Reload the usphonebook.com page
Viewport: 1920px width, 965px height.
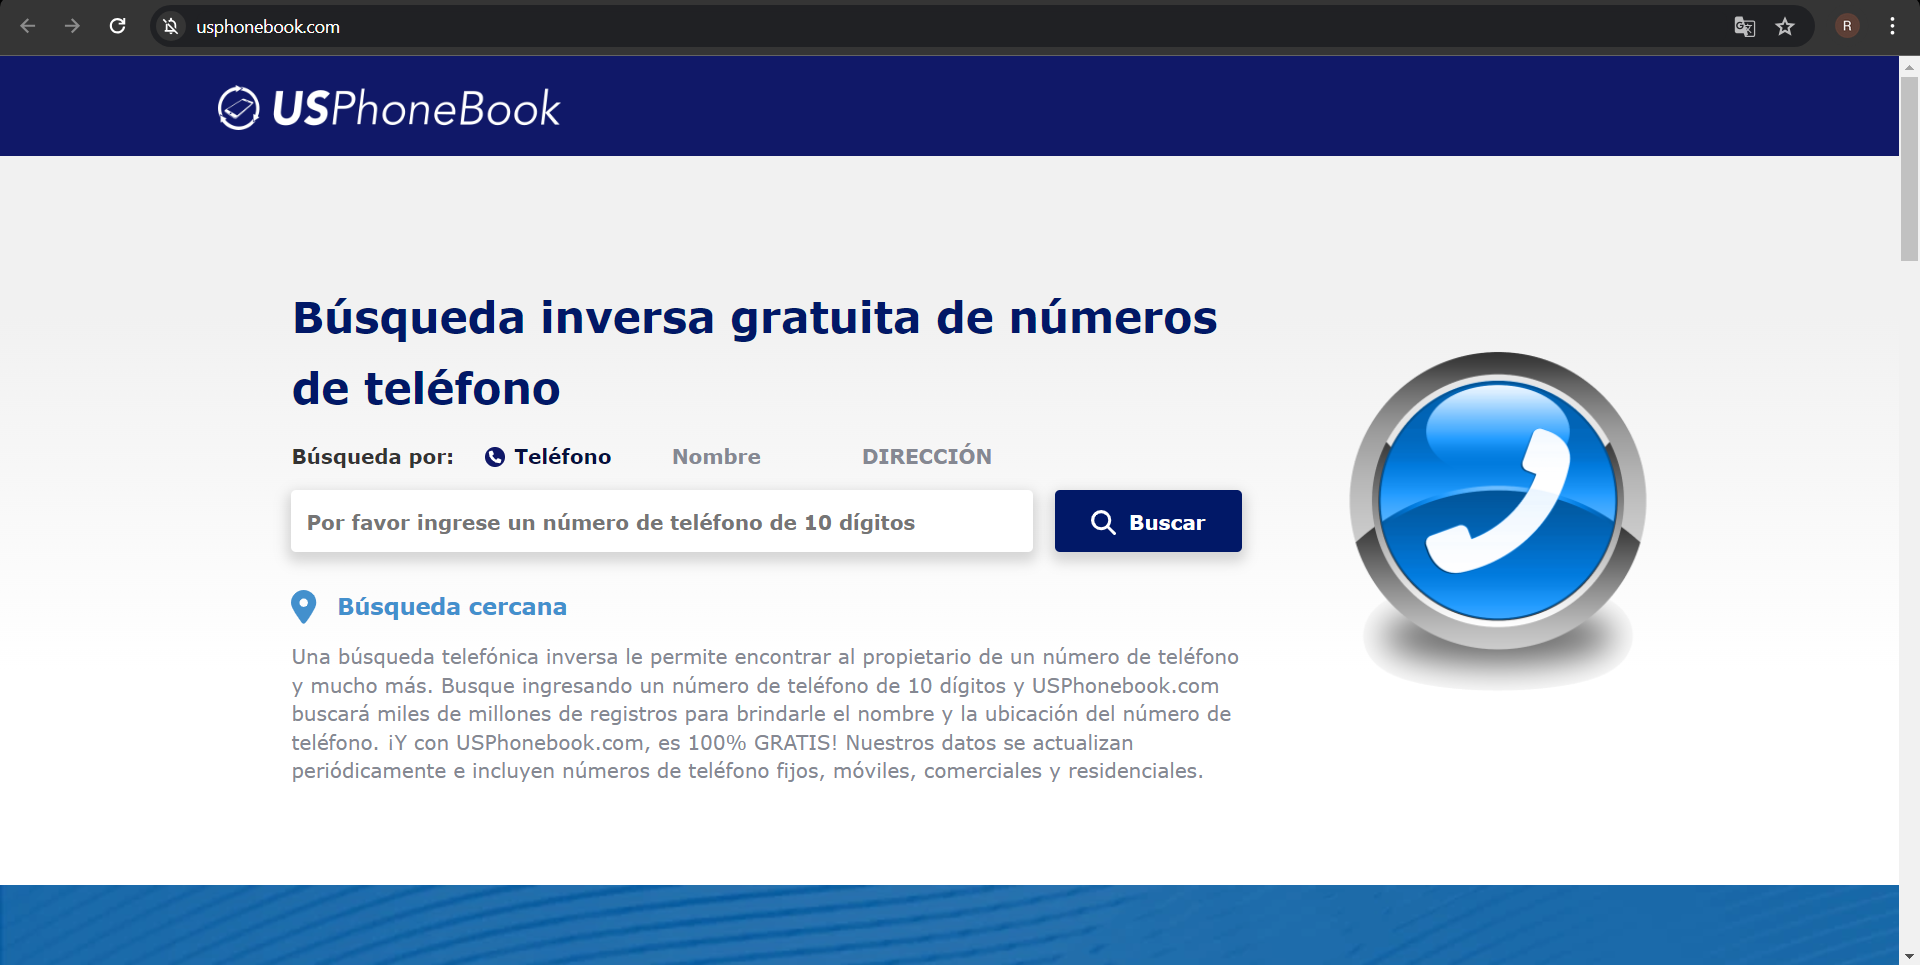tap(117, 26)
